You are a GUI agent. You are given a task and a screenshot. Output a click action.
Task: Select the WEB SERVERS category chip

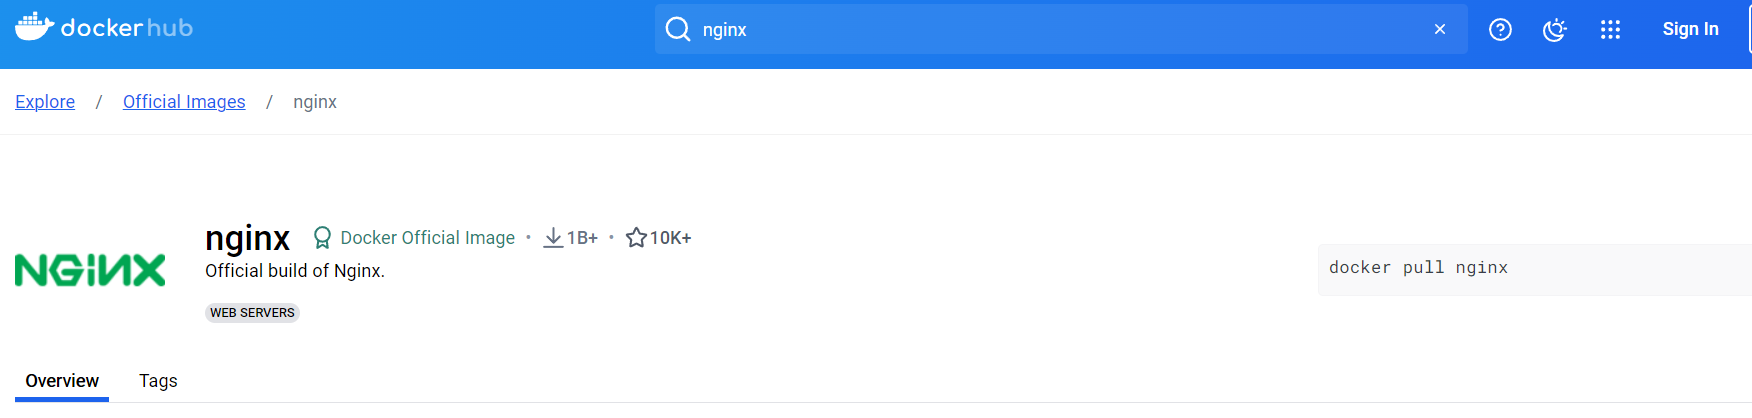pos(252,313)
